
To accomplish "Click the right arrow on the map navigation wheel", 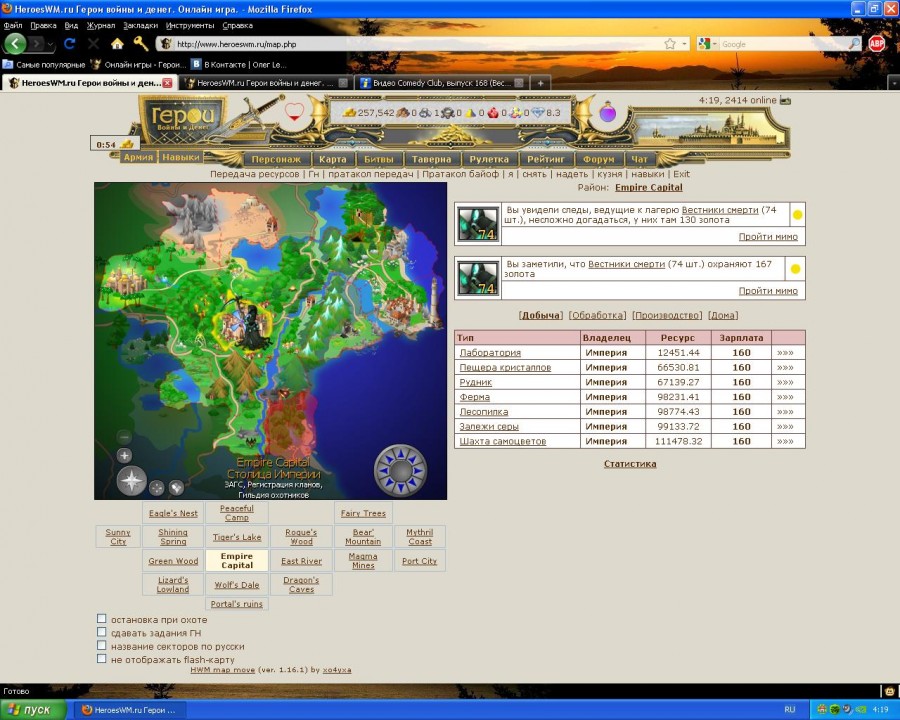I will tap(418, 471).
